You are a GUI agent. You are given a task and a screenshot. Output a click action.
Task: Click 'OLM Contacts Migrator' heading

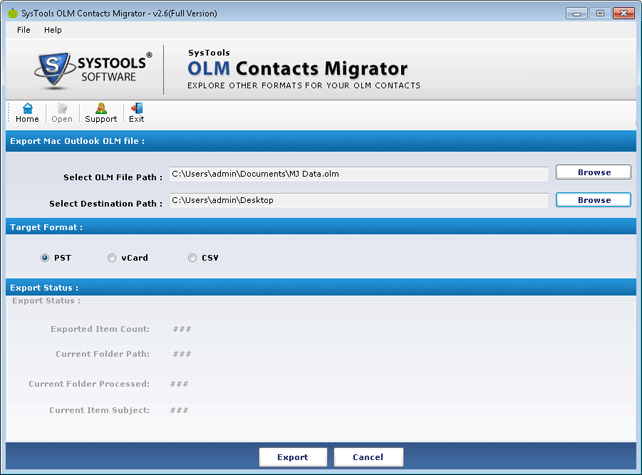point(298,68)
